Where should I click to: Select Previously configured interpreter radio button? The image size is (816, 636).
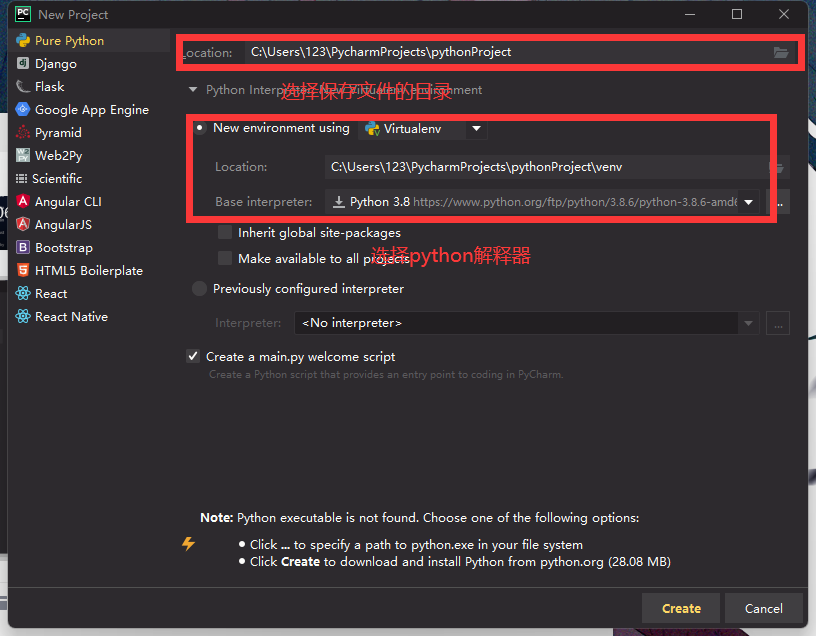[200, 288]
